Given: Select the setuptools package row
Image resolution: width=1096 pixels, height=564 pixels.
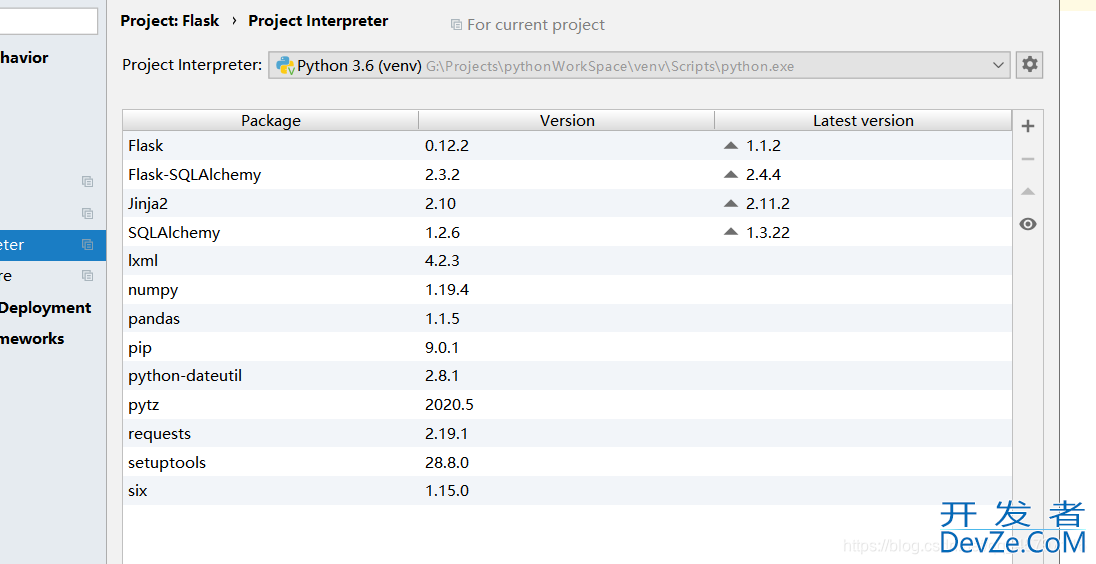Looking at the screenshot, I should click(567, 462).
